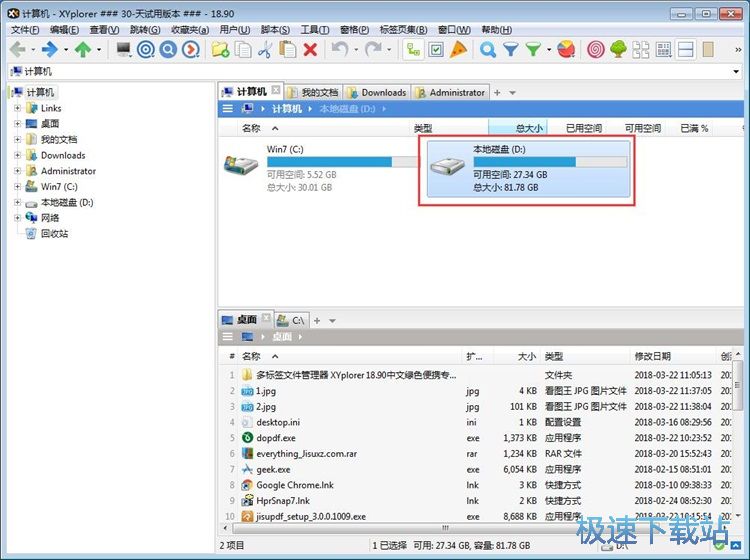
Task: Expand the 本地磁盘 (D:) tree node
Action: 17,202
